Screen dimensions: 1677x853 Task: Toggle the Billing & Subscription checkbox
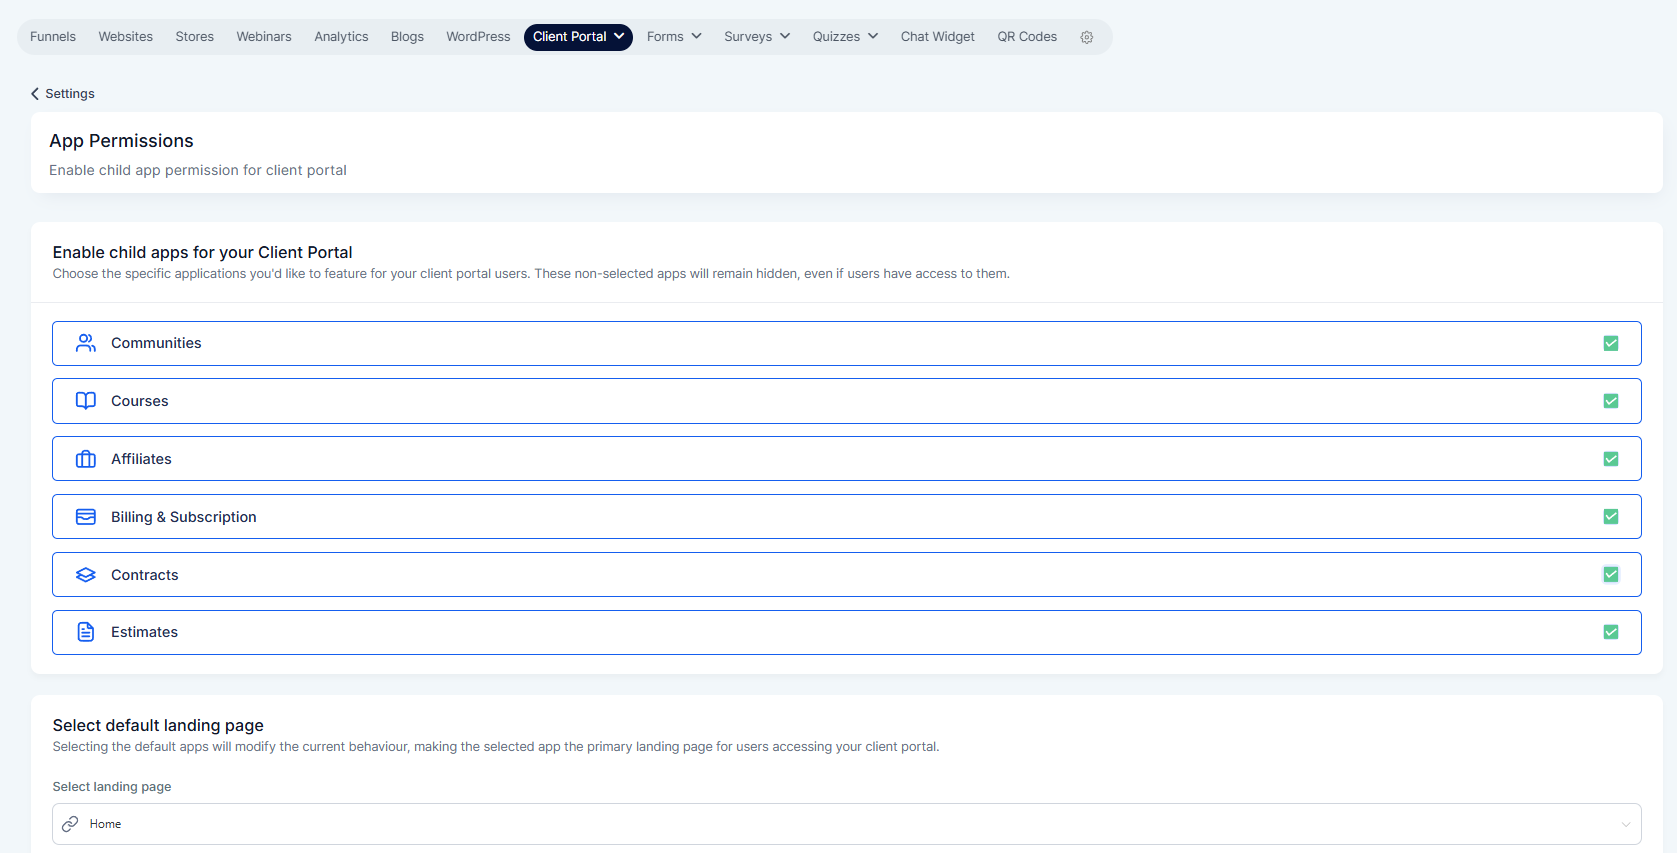1611,517
